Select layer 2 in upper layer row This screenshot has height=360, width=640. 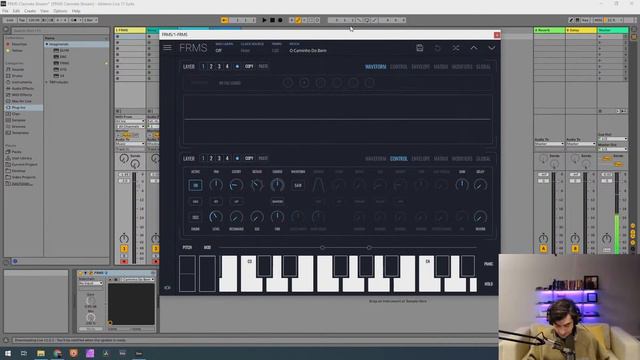[211, 67]
